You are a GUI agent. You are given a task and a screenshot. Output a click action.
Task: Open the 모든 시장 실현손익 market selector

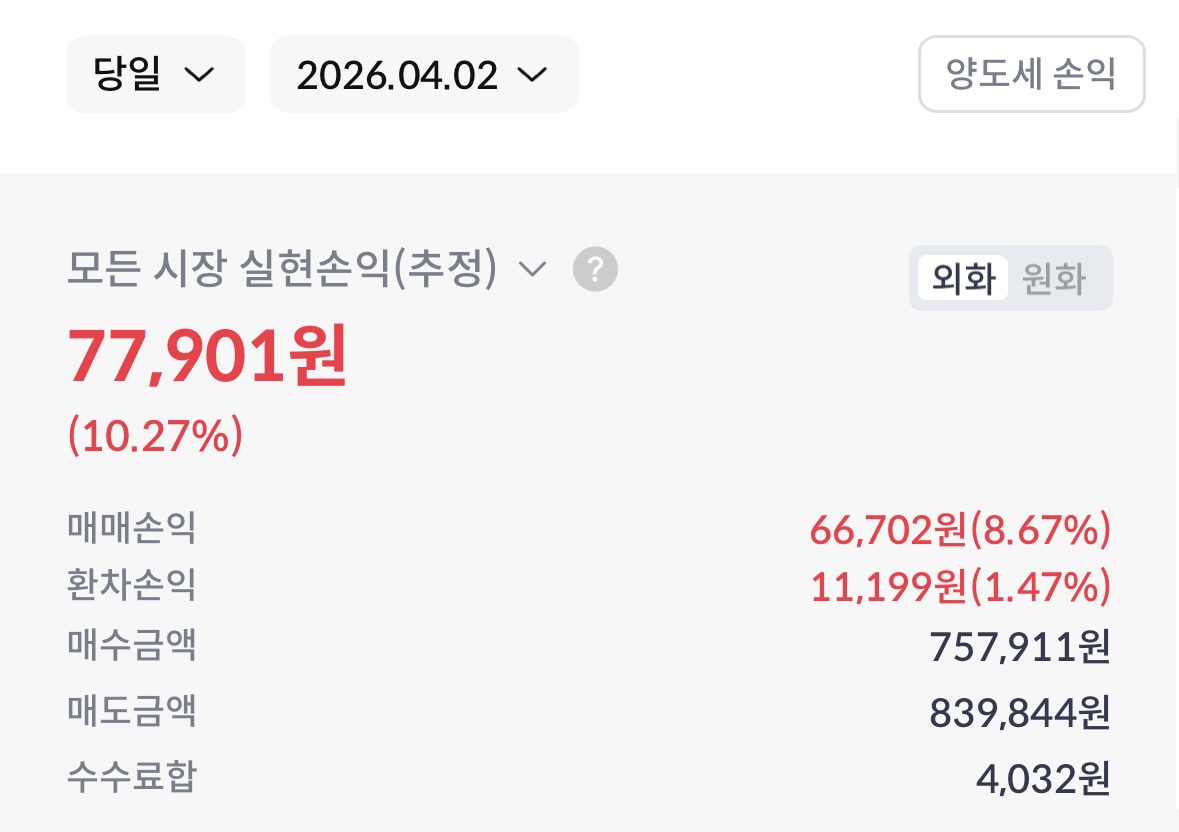[282, 269]
